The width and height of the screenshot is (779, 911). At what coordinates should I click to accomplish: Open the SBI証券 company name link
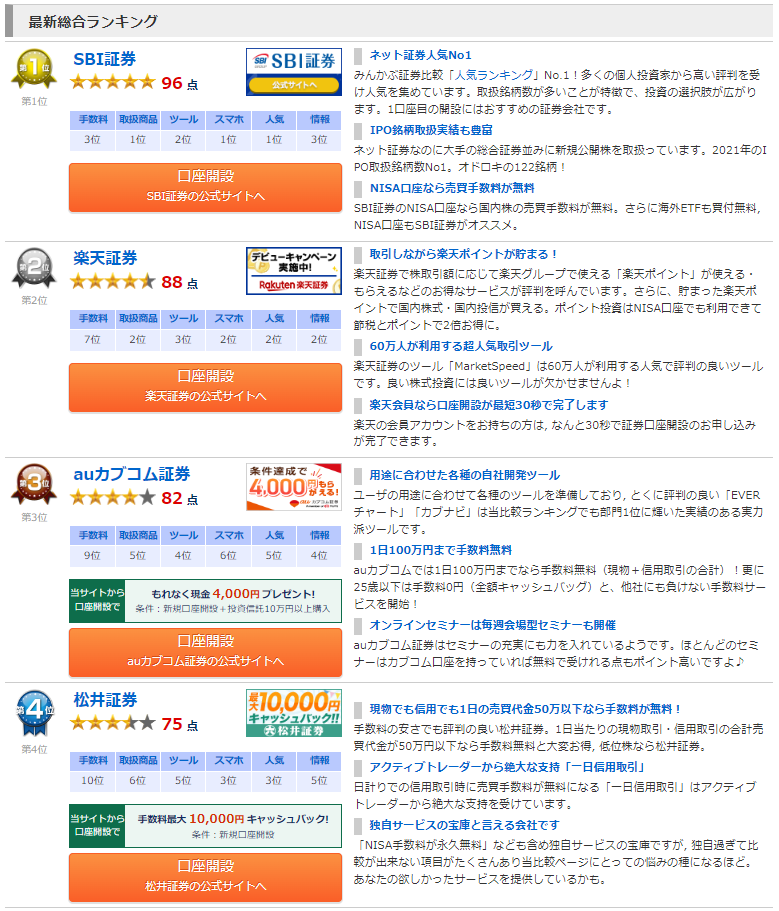[x=105, y=59]
